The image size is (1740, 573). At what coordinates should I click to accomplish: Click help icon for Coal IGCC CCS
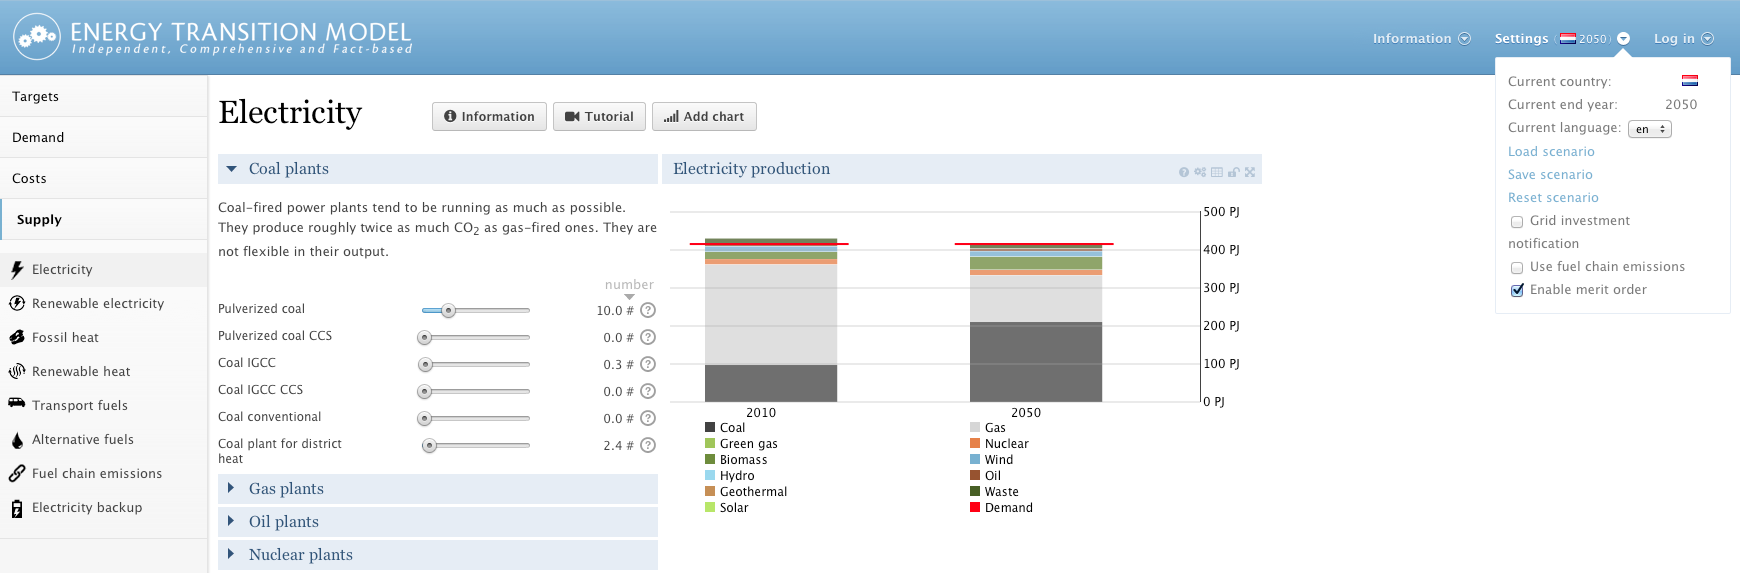(x=648, y=391)
